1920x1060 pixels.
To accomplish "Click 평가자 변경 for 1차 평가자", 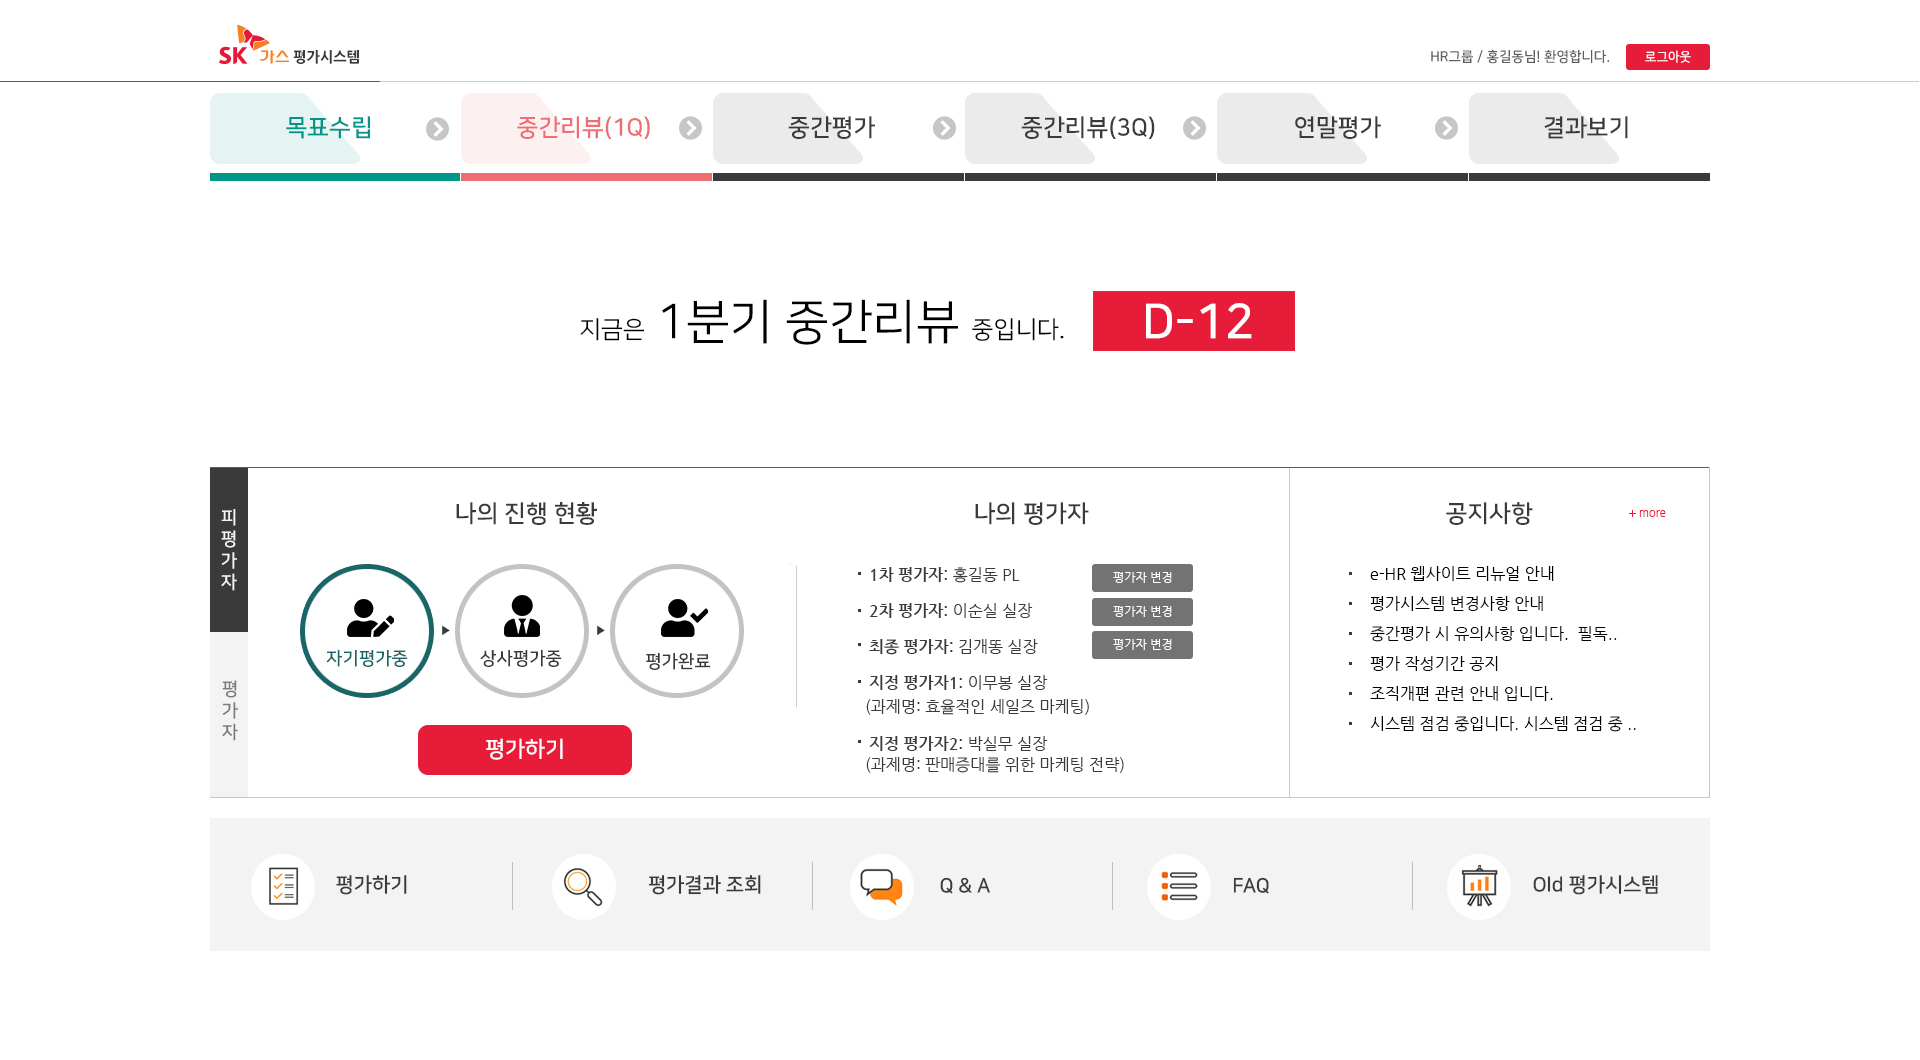I will (1142, 577).
